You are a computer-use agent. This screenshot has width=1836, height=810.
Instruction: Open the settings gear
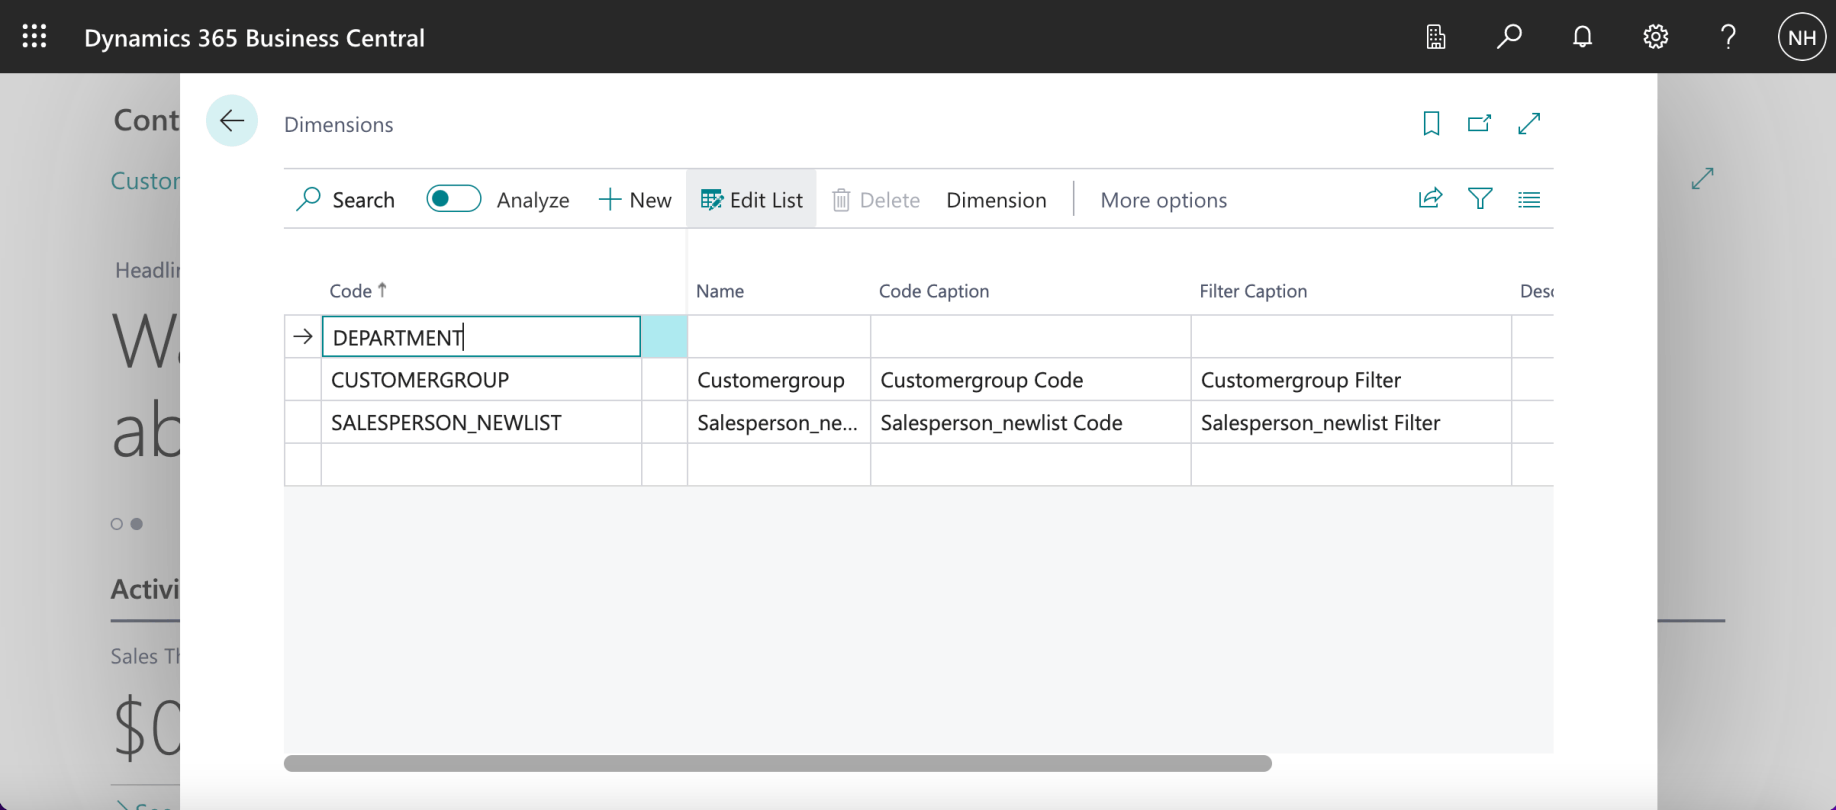(1655, 37)
